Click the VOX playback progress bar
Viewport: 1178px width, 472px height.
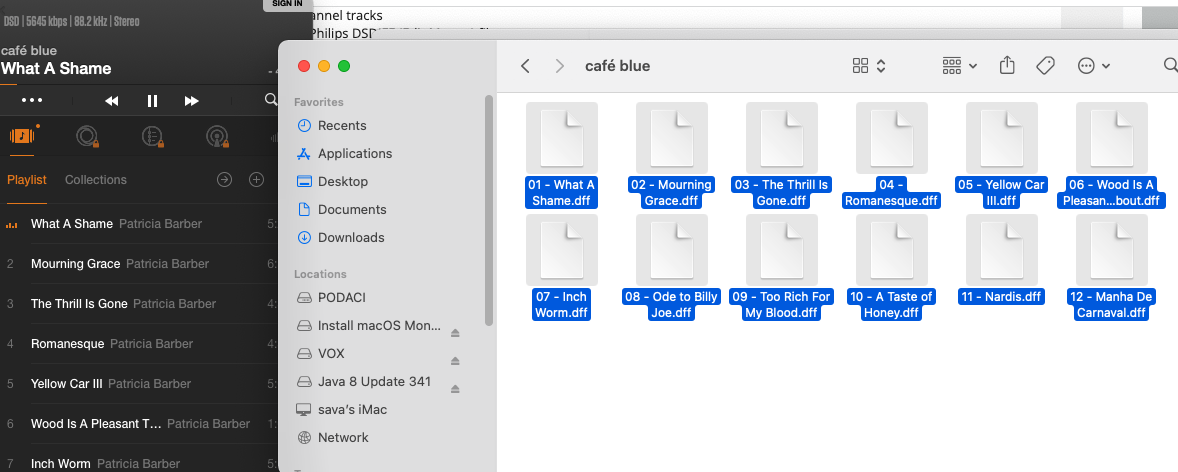(139, 85)
